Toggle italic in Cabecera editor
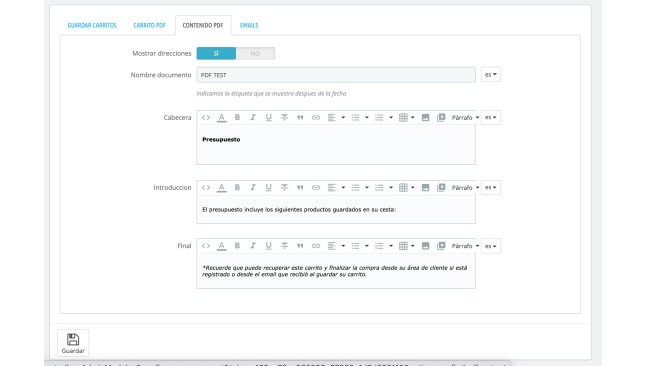 click(253, 117)
